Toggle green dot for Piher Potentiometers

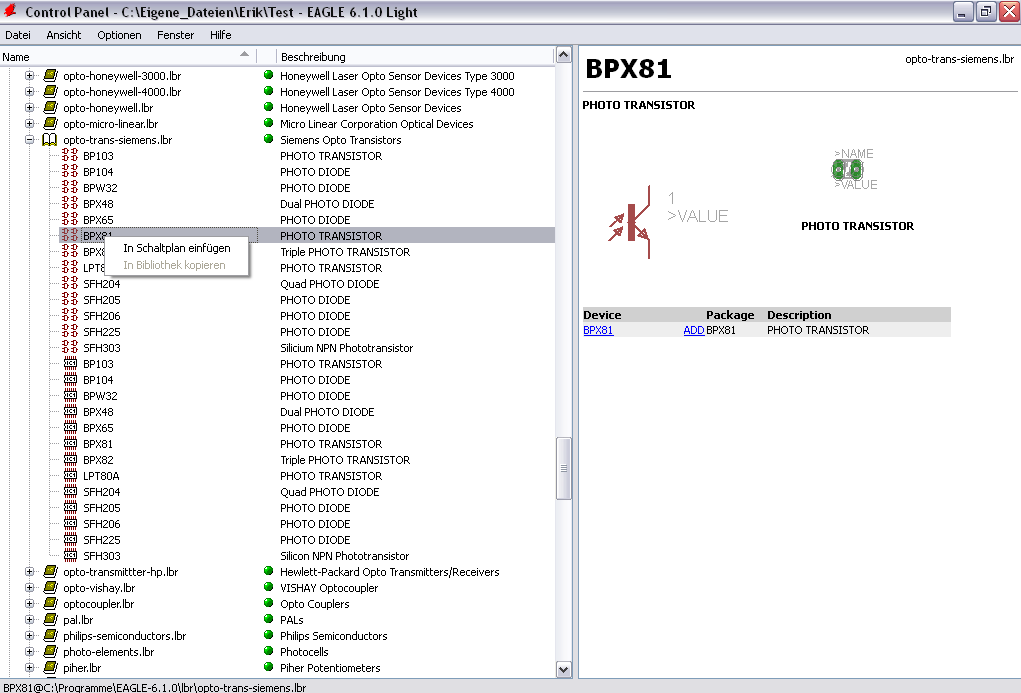[x=268, y=667]
